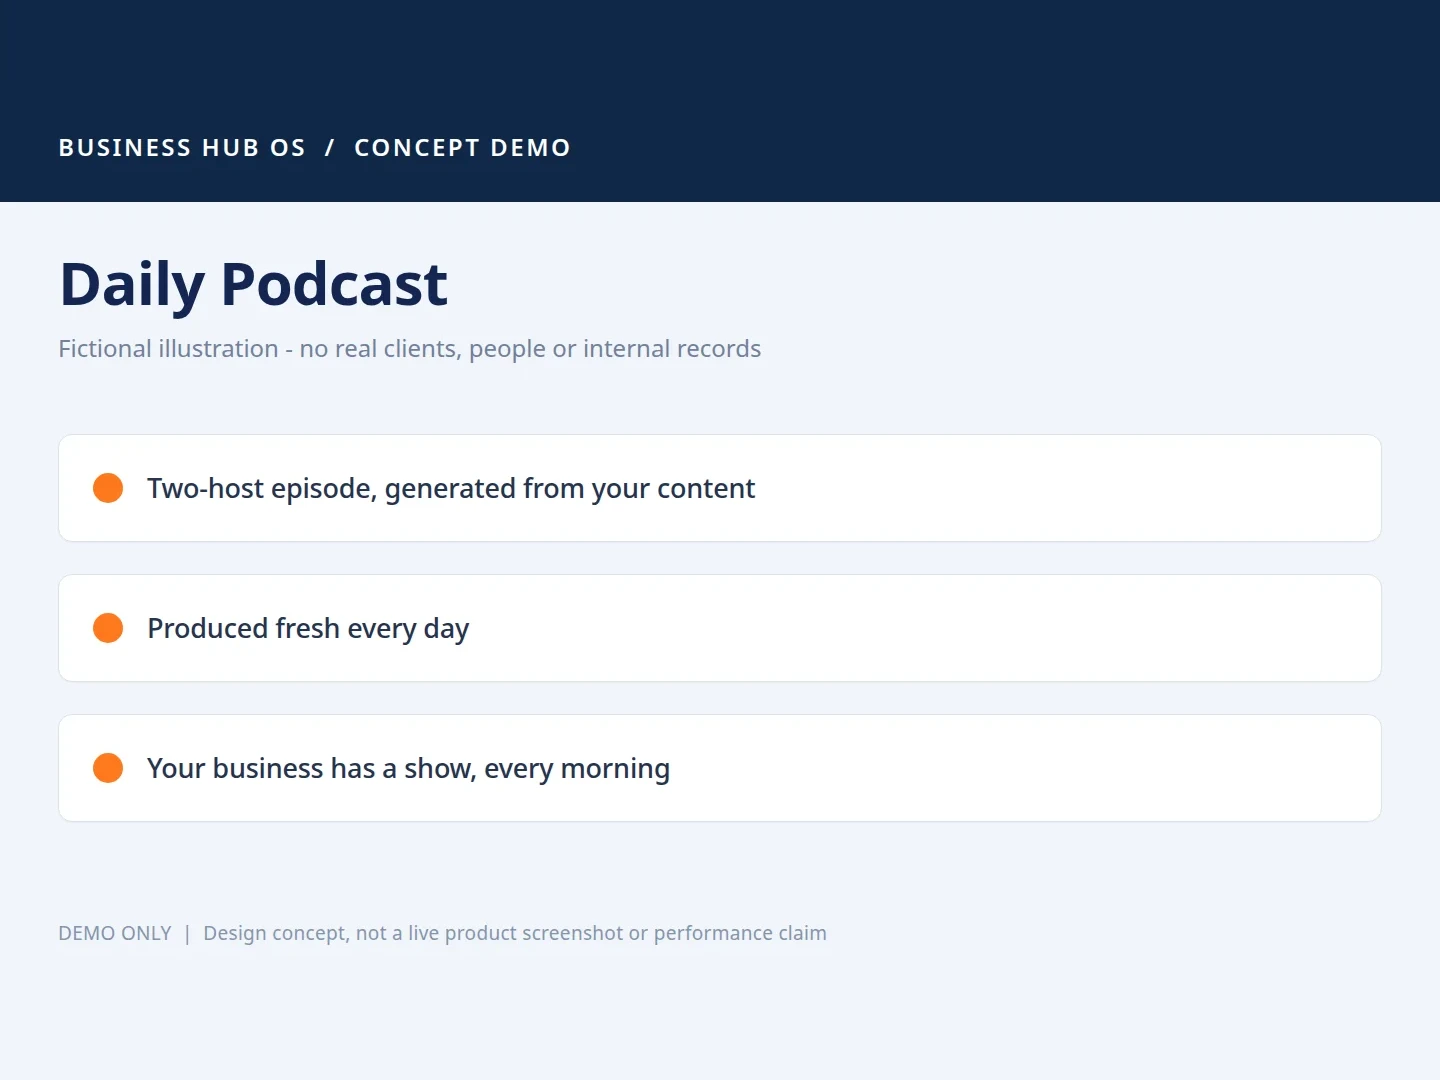
Task: Click the orange dot beside "Two-host episode"
Action: click(x=108, y=488)
